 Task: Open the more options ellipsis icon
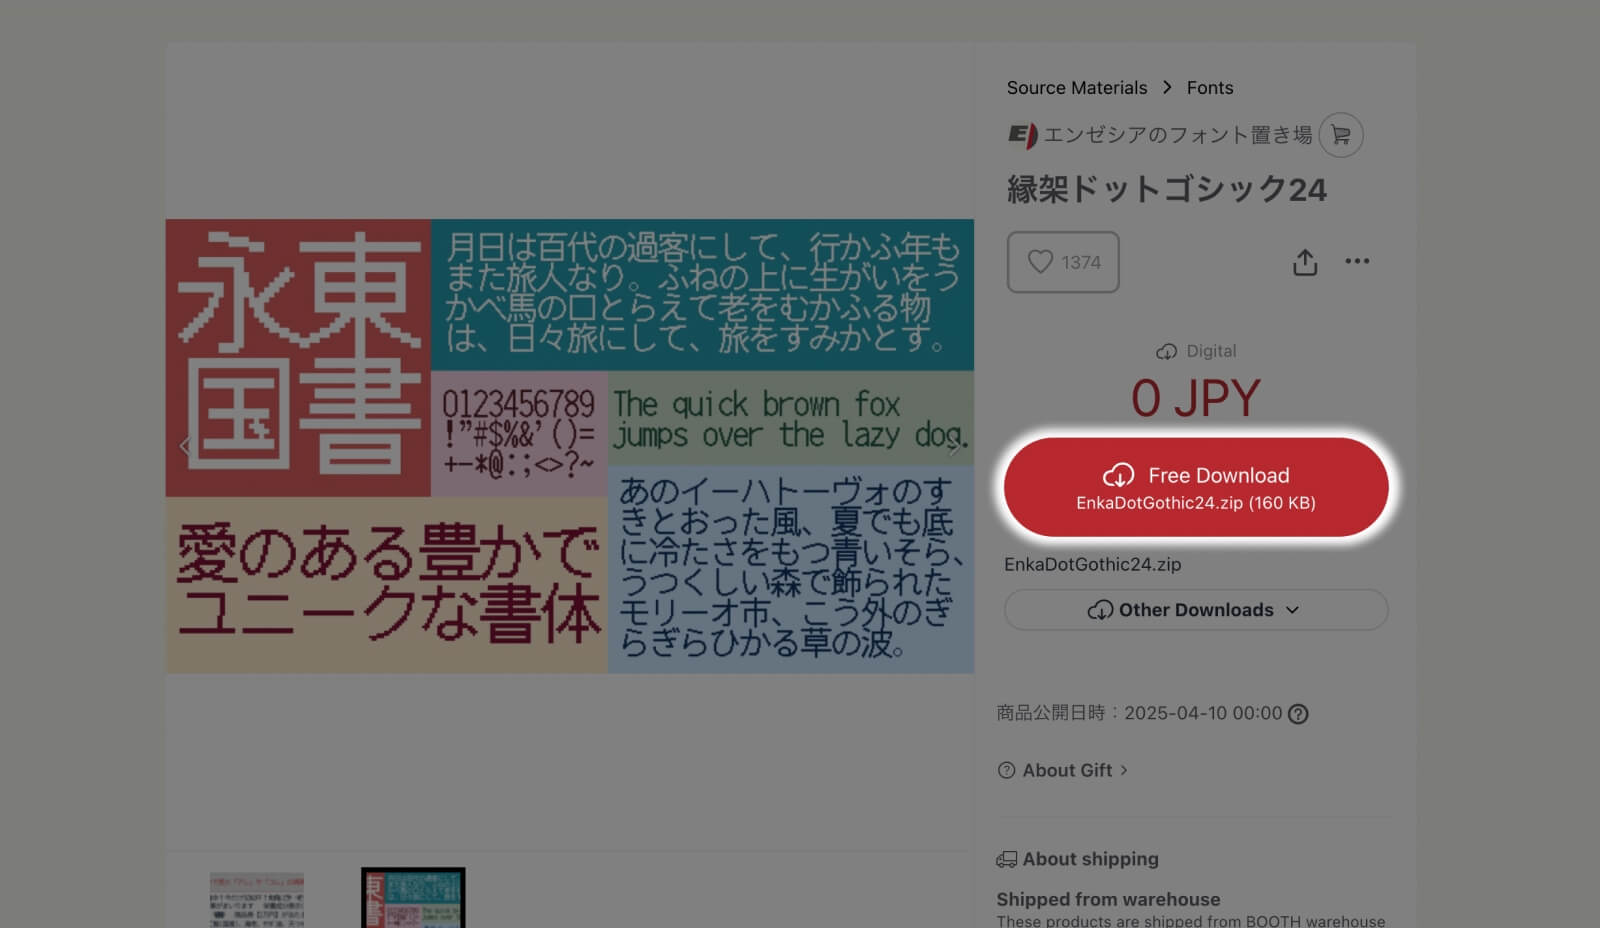tap(1358, 261)
